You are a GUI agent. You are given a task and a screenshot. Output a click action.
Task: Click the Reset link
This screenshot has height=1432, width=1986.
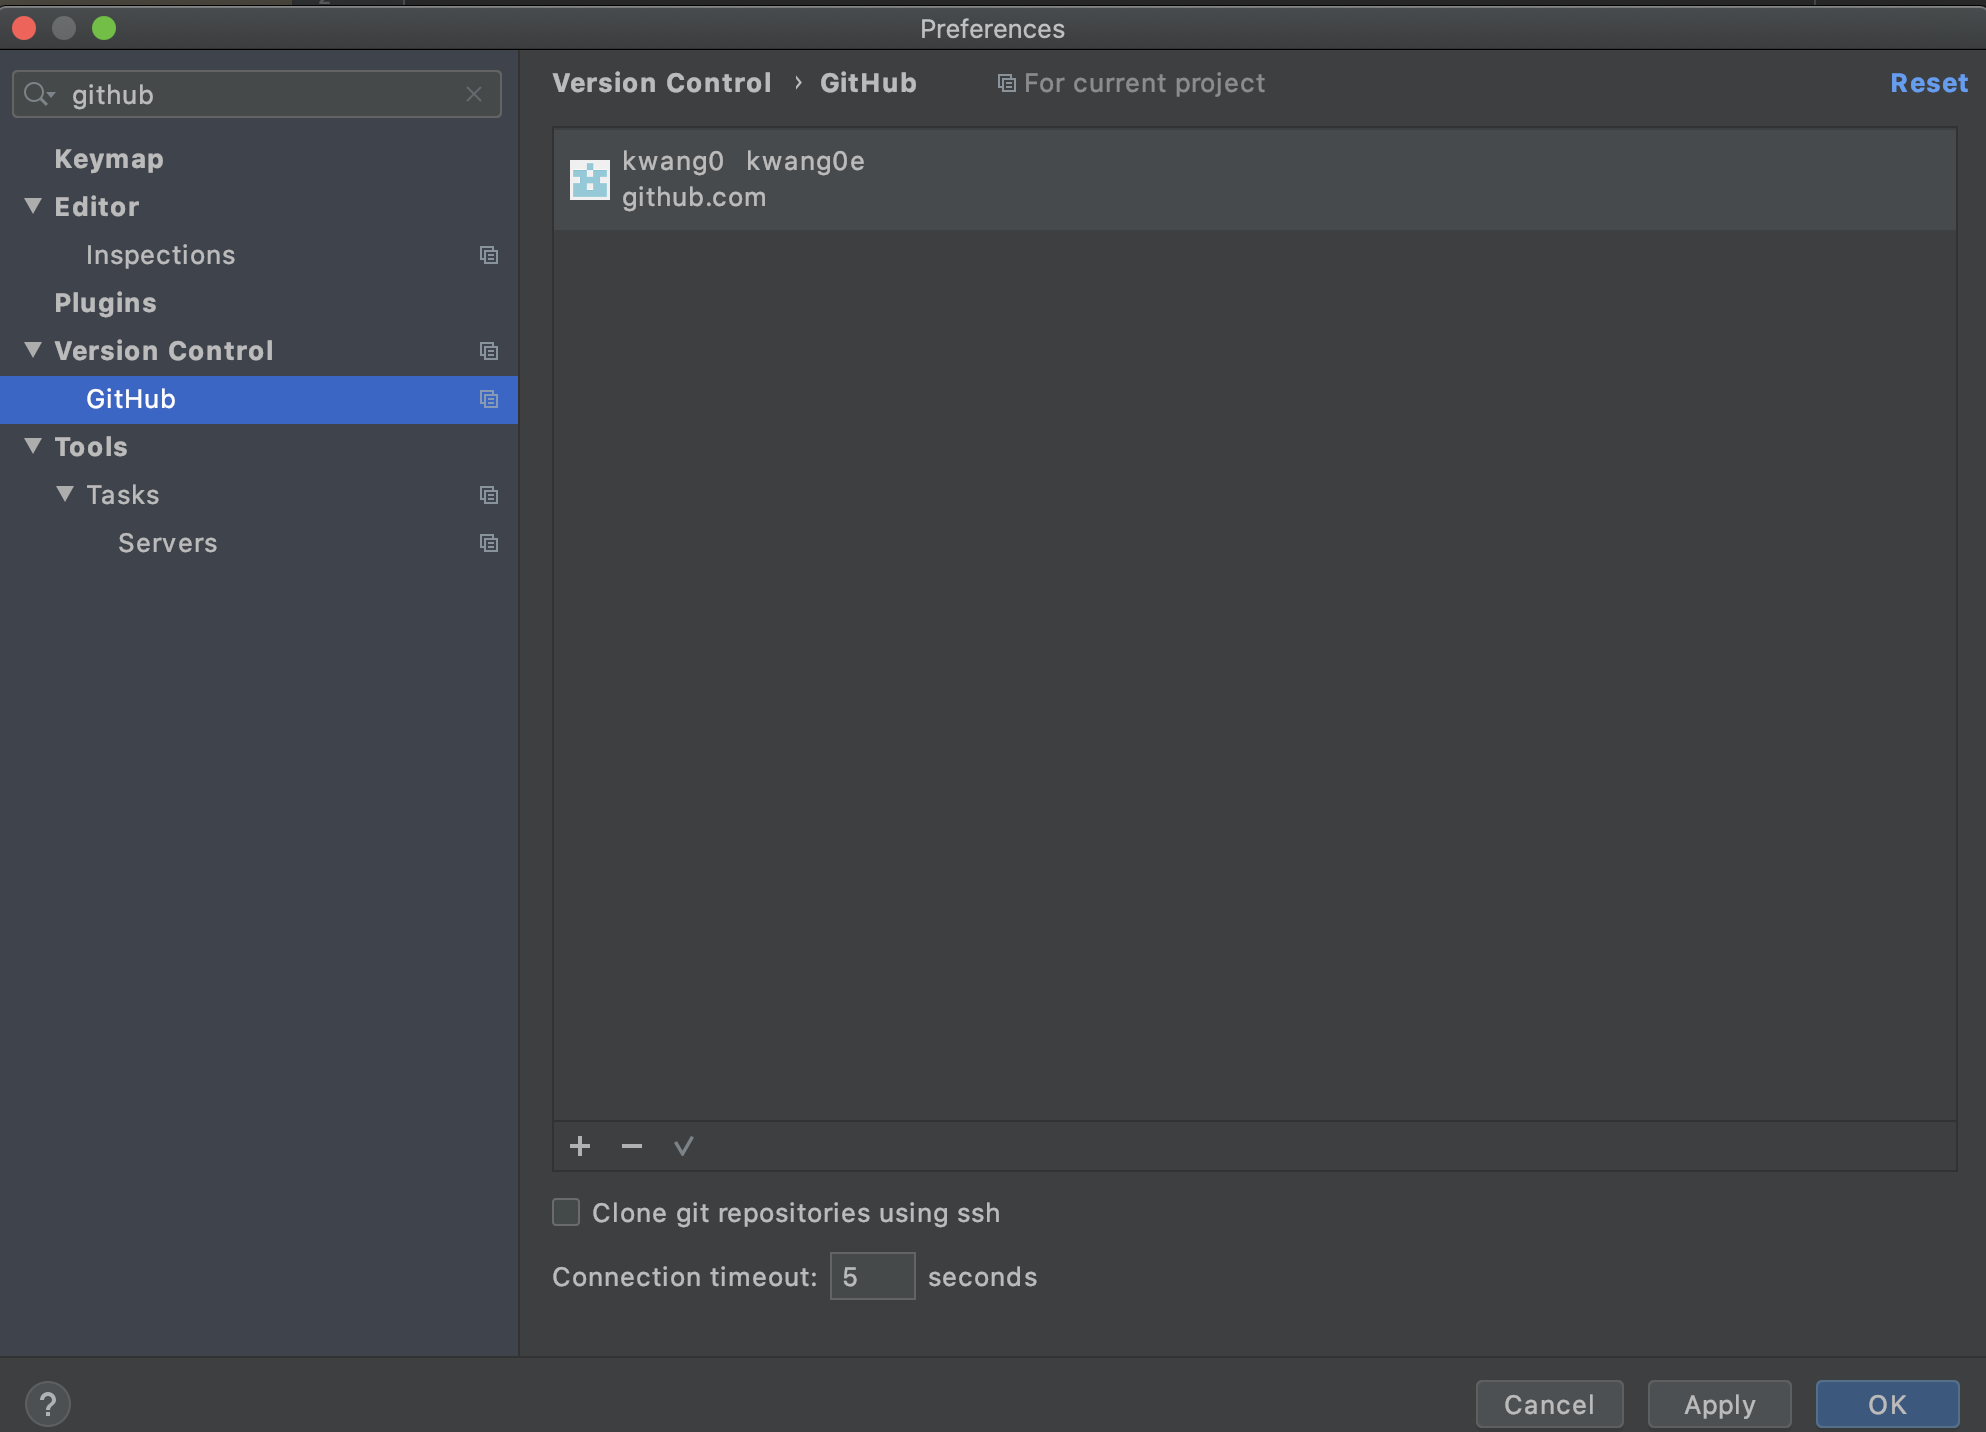click(1928, 83)
